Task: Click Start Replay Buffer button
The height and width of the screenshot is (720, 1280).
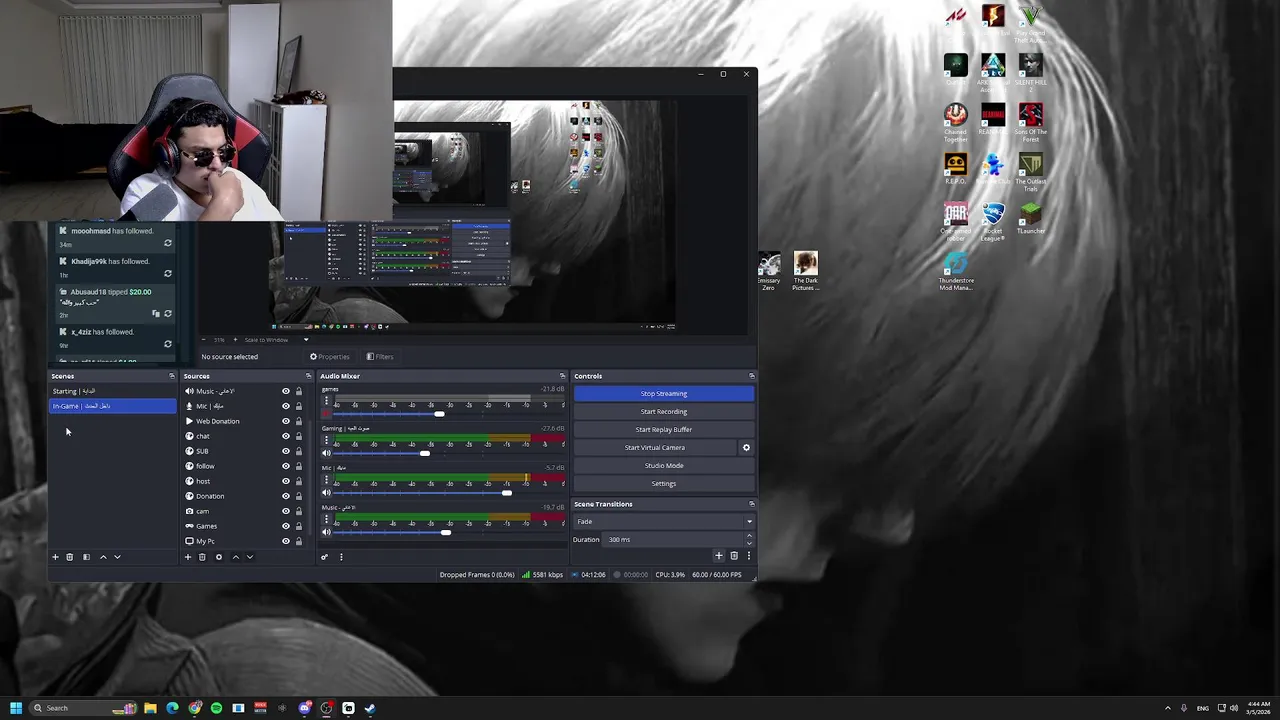Action: 664,429
